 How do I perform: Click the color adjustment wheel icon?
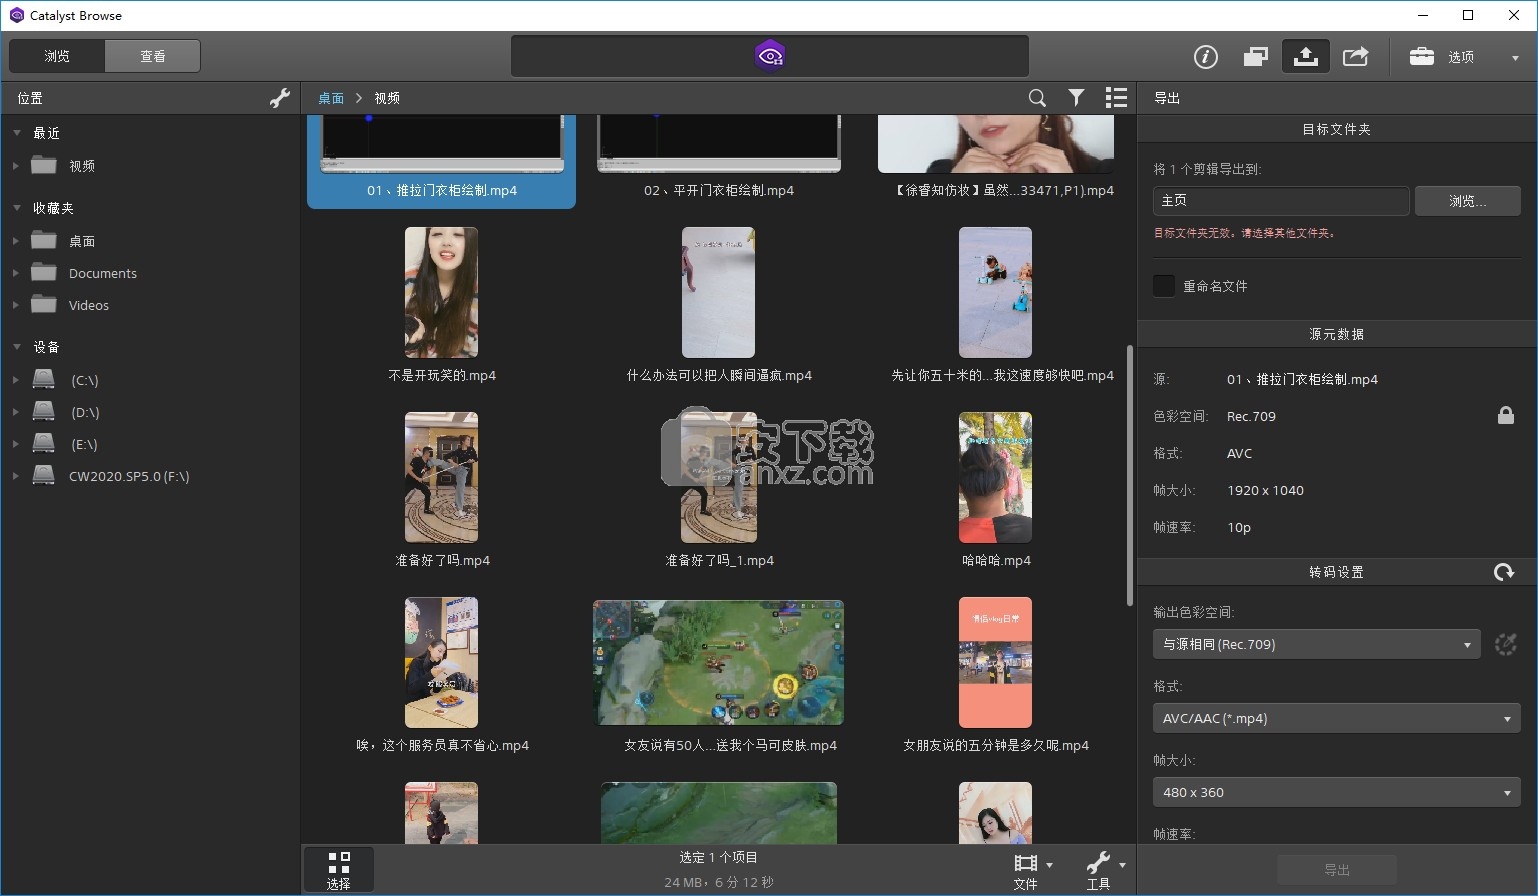point(1505,644)
